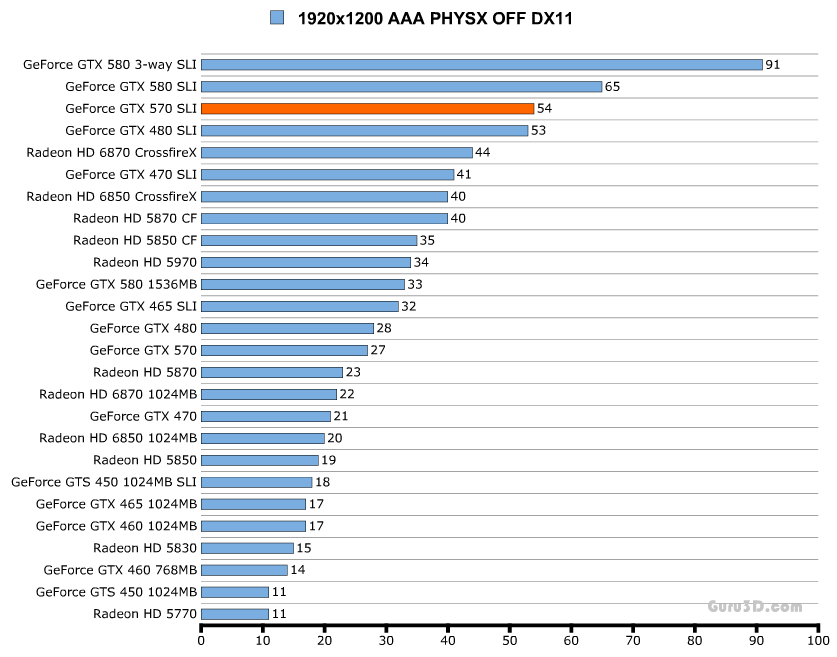Viewport: 837px width, 657px height.
Task: Select the GeForce GTX 580 1536MB label
Action: 116,284
